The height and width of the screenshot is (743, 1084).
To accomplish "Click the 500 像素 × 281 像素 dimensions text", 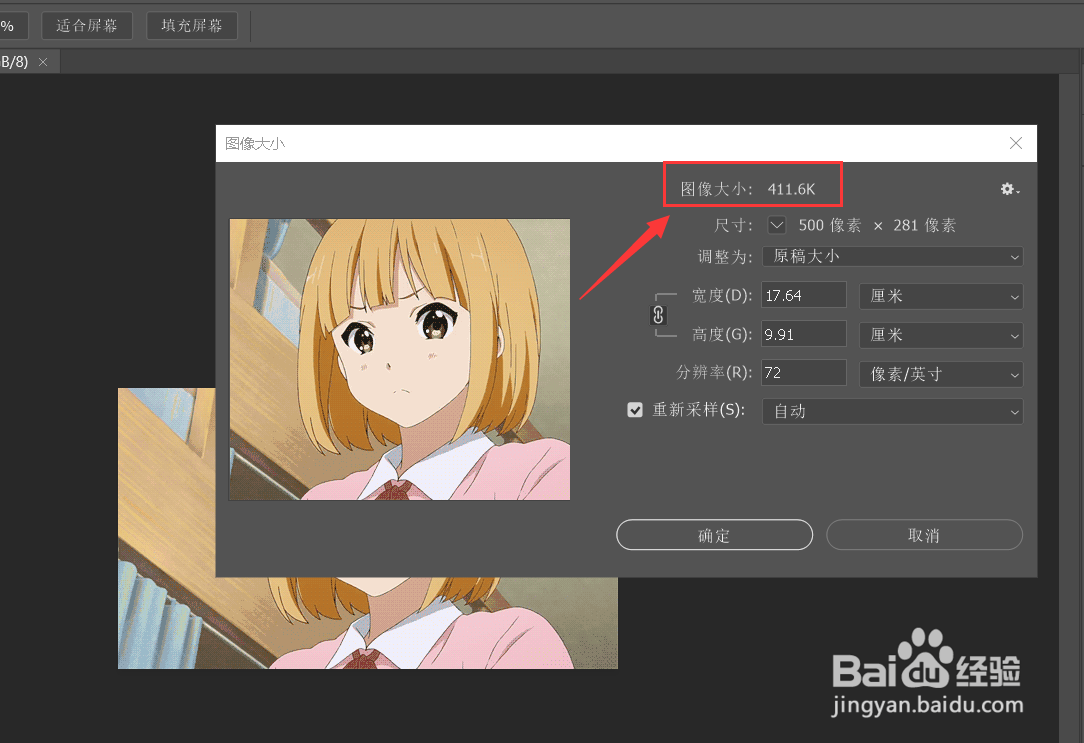I will coord(877,225).
